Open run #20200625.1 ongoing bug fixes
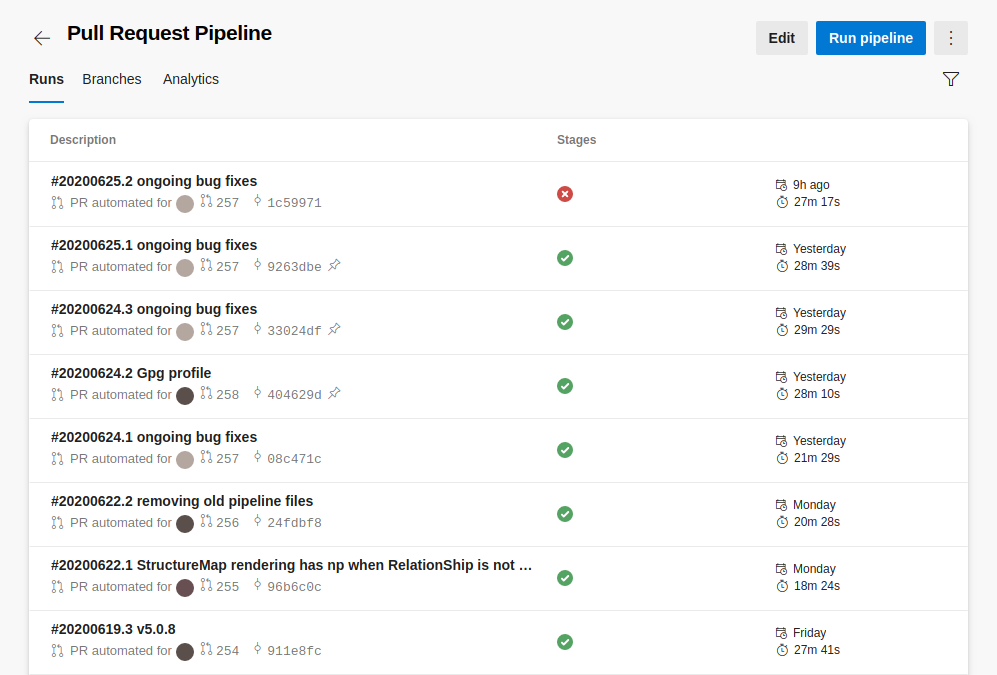997x675 pixels. pos(154,245)
